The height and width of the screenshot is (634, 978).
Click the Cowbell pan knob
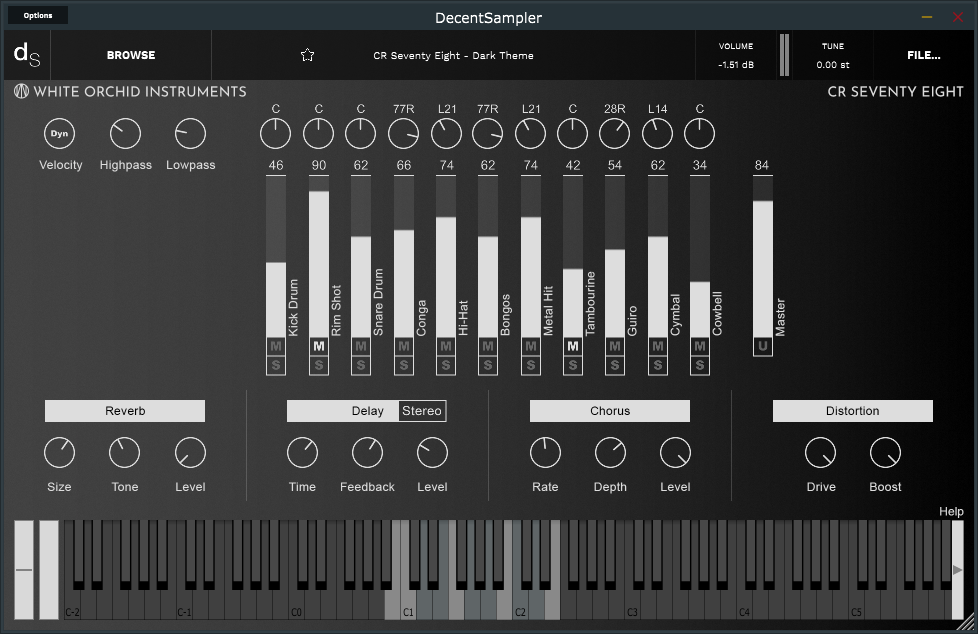pos(699,134)
